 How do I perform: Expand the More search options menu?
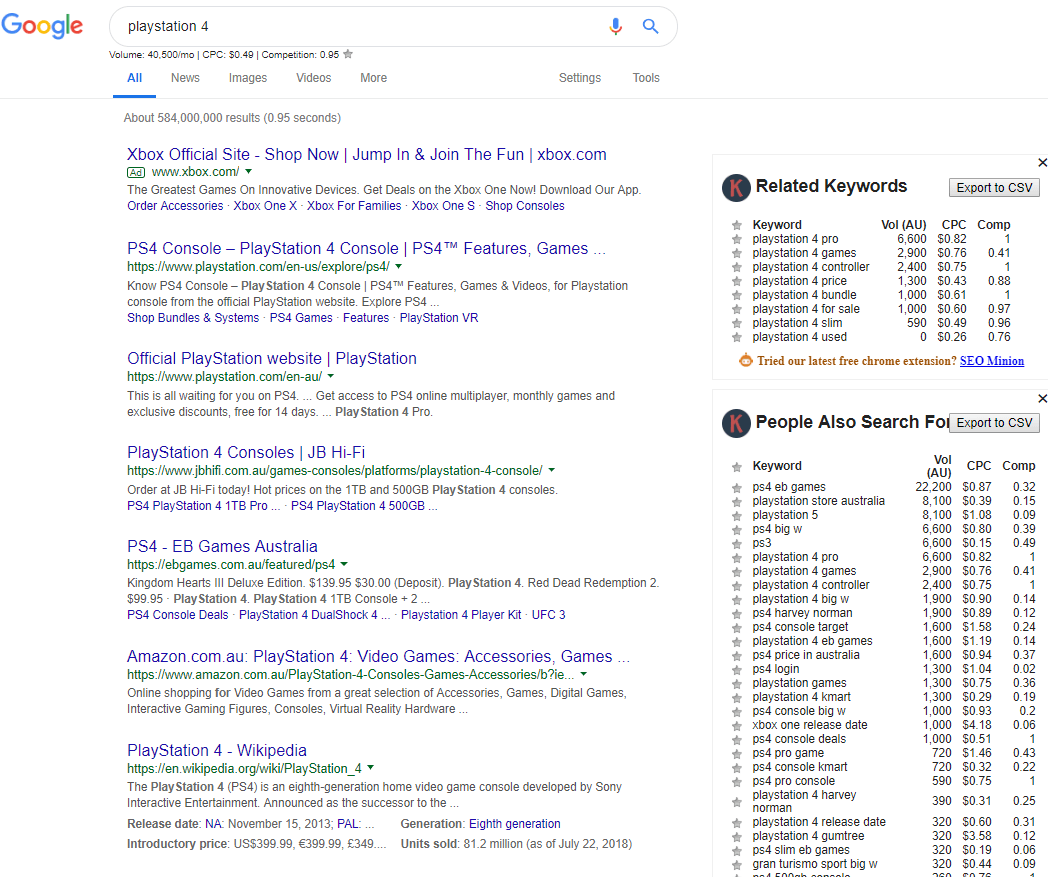373,78
